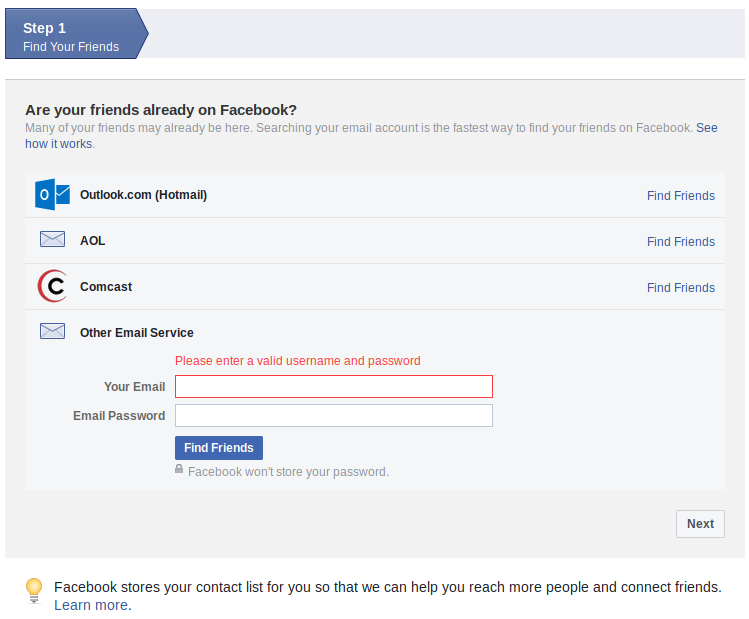Viewport: 749px width, 619px height.
Task: Open the Learn more link
Action: [x=91, y=605]
